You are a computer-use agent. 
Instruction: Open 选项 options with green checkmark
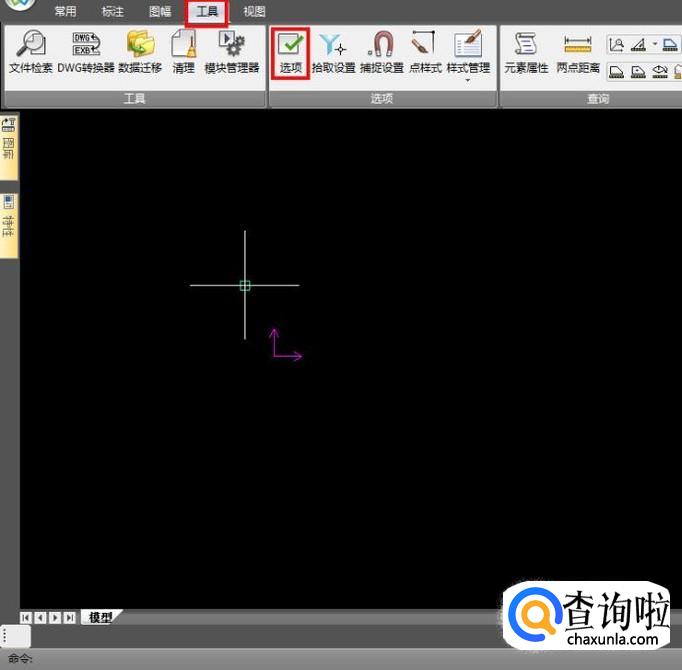pos(290,52)
